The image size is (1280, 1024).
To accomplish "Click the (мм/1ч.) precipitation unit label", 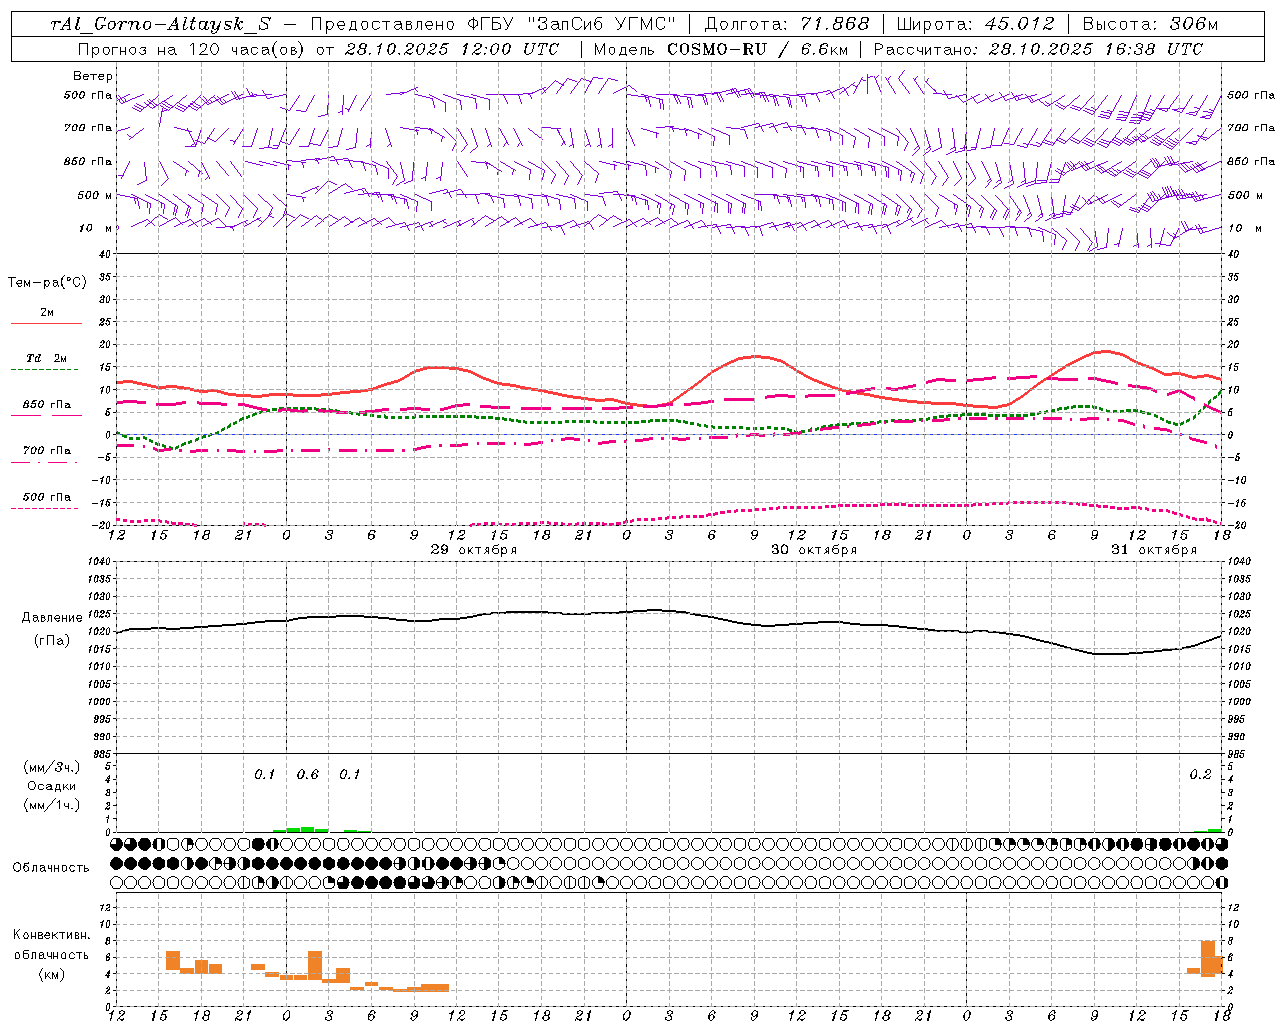I will [x=52, y=805].
